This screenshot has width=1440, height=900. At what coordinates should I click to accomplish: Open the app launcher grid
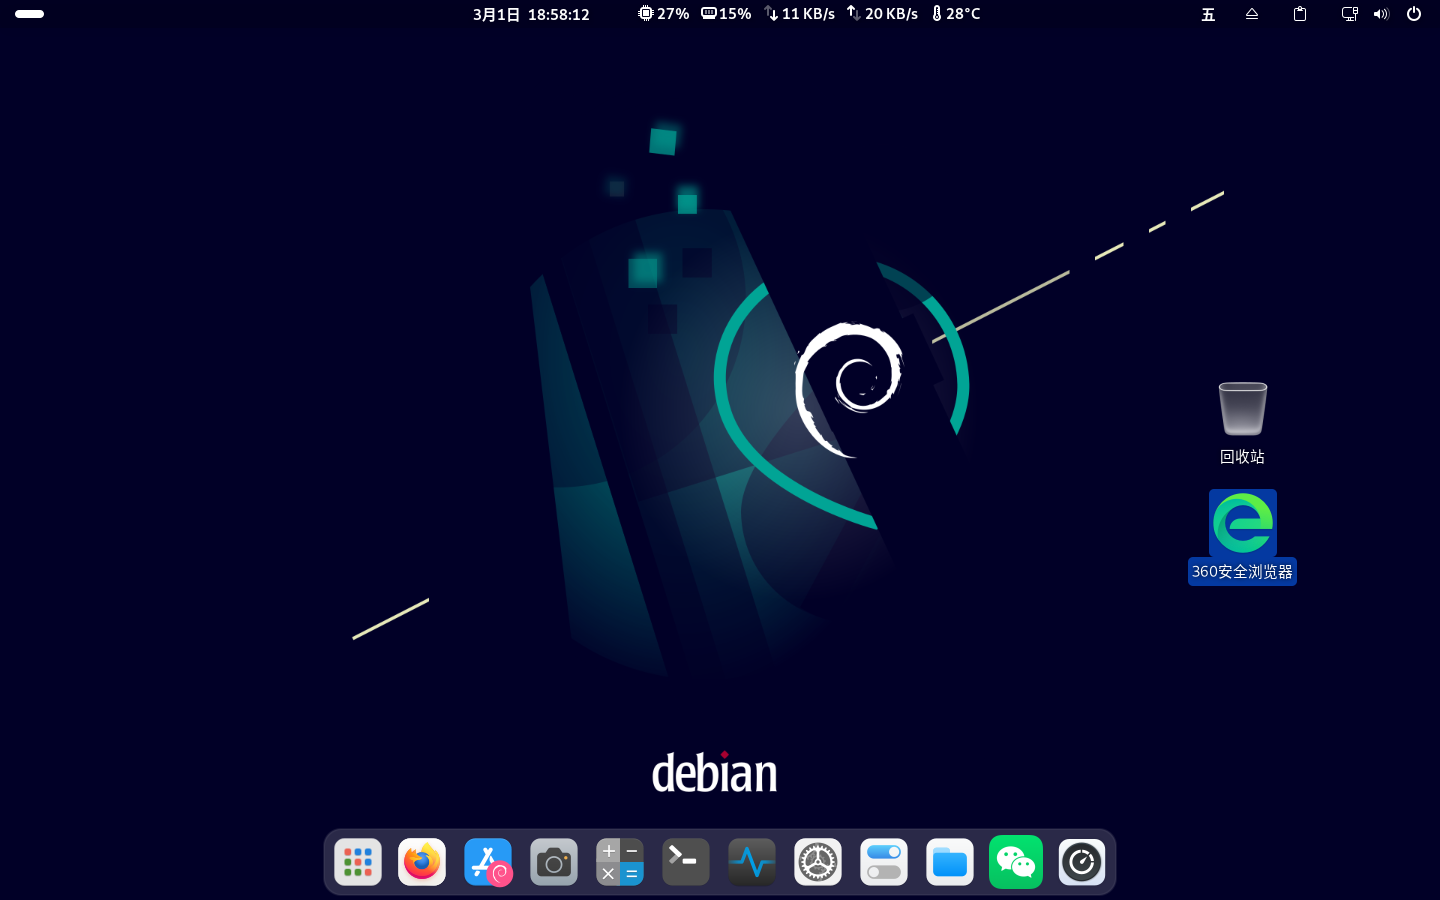(x=357, y=861)
